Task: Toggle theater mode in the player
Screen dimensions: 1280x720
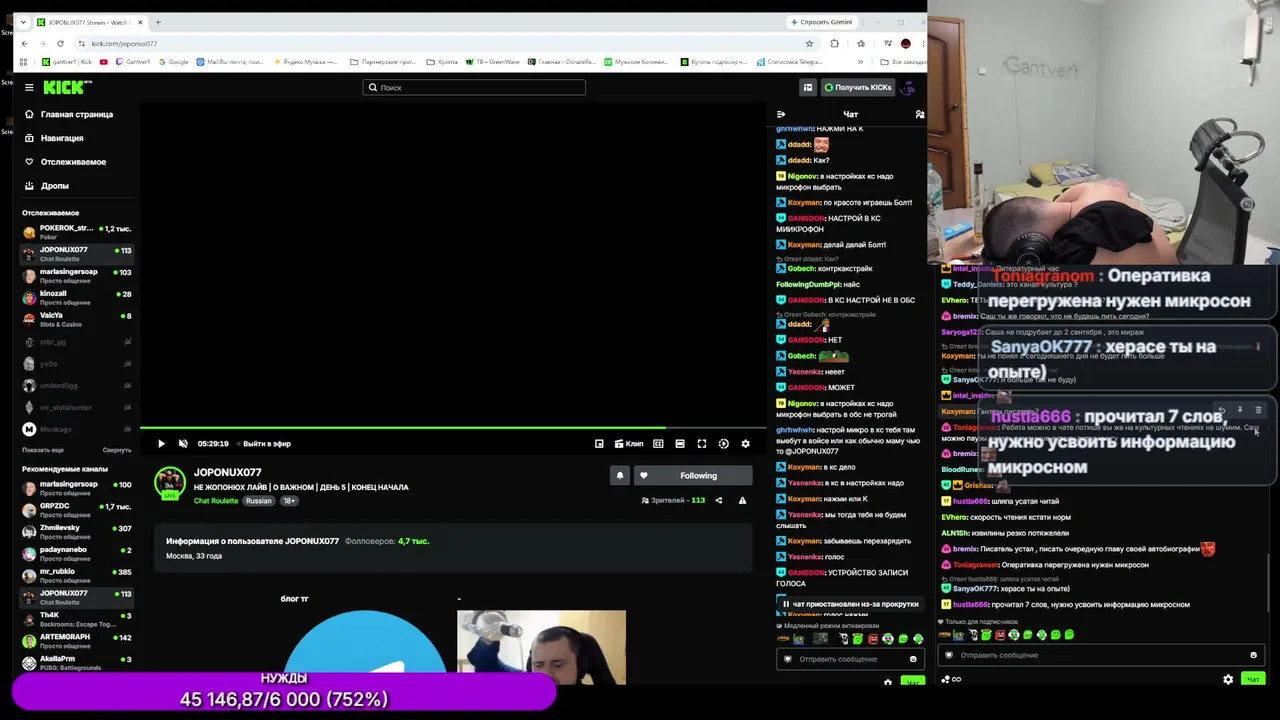Action: pos(680,444)
